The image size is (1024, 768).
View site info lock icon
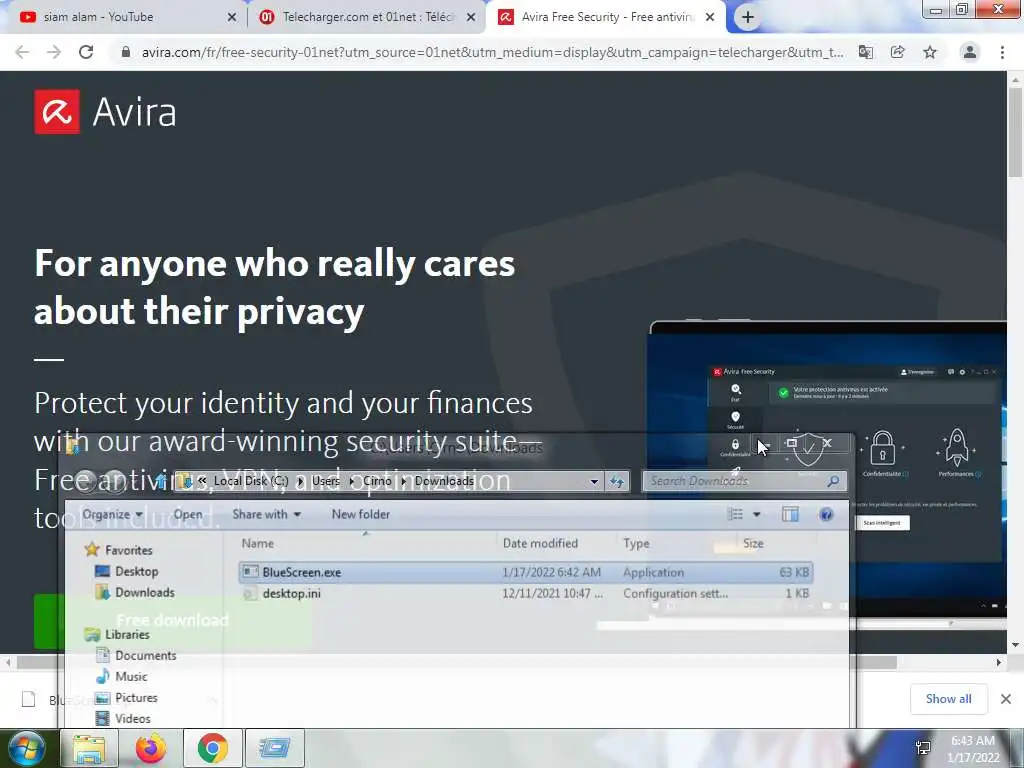(x=126, y=52)
